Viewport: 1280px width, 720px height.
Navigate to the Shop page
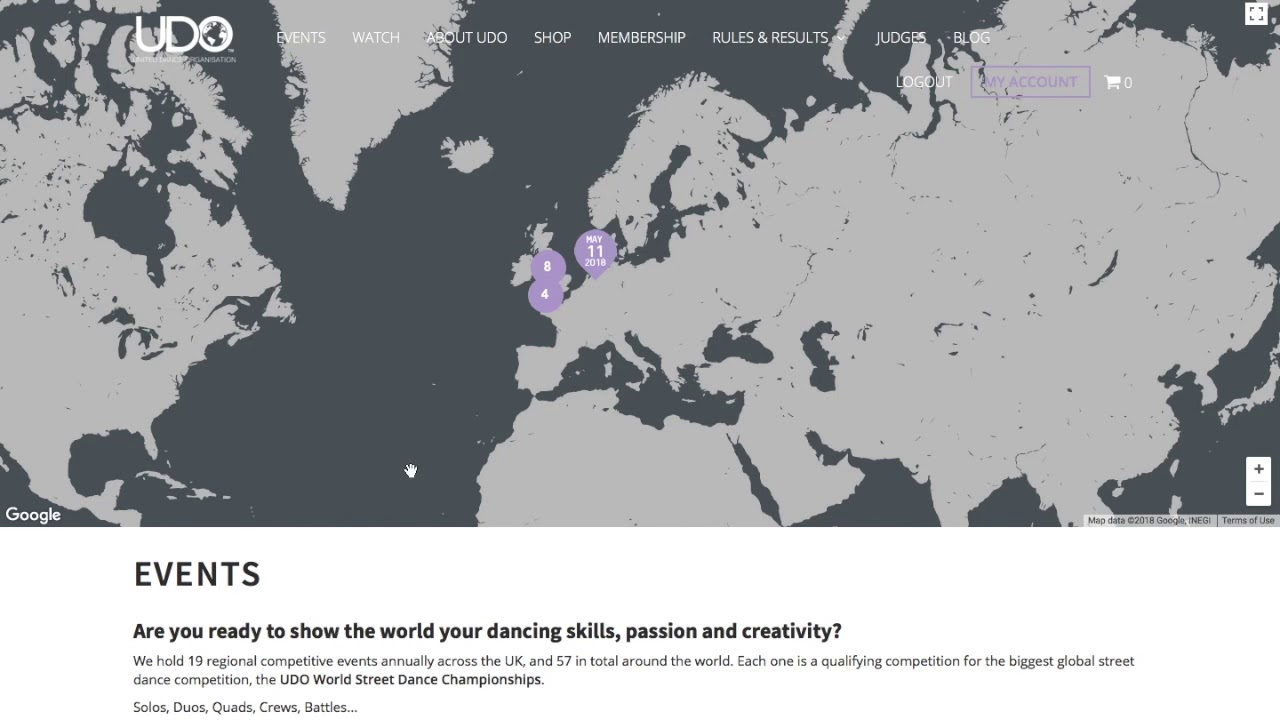coord(552,38)
